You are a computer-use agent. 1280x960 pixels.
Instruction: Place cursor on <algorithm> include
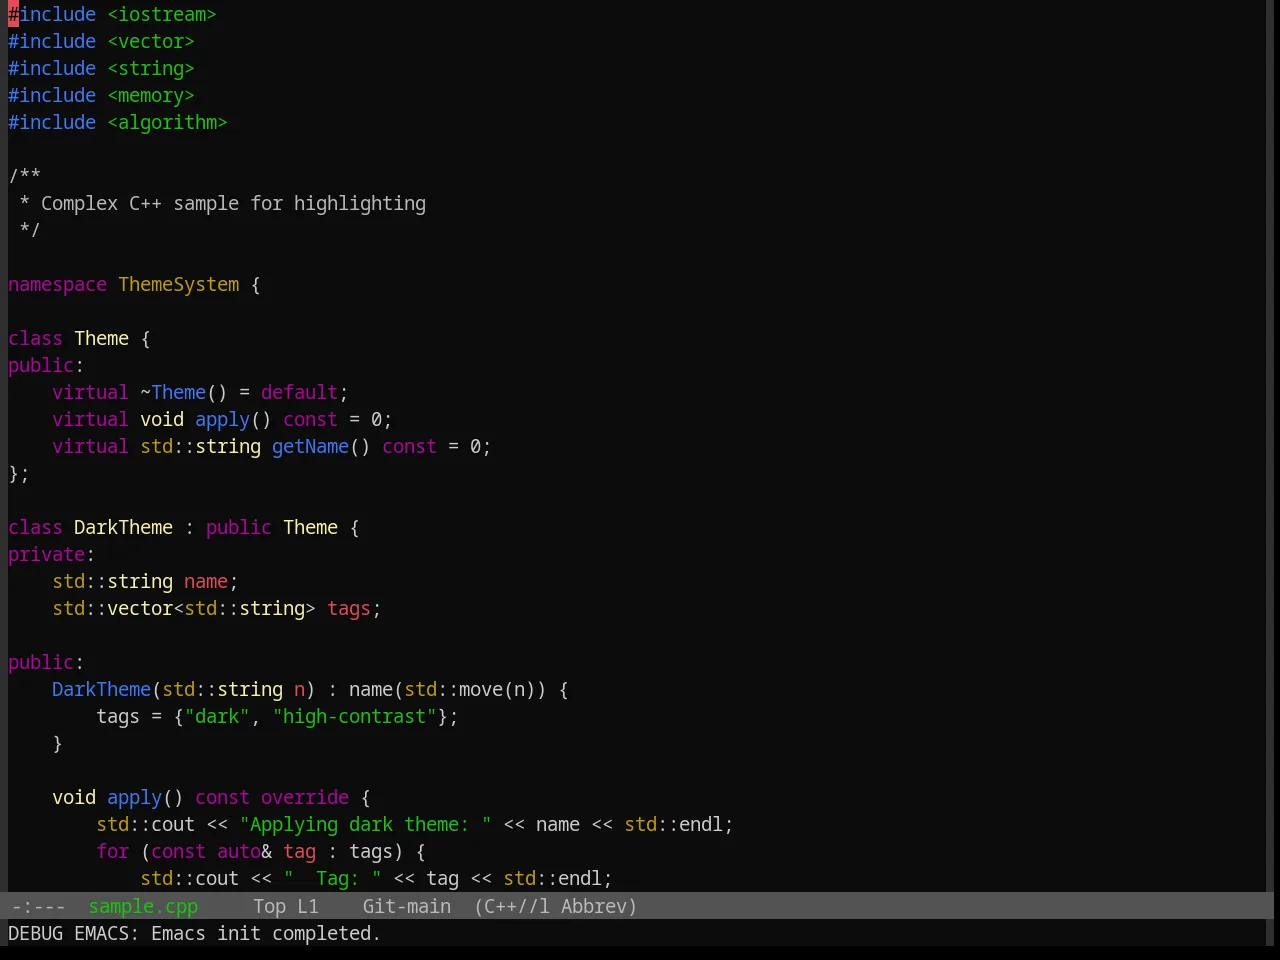[168, 122]
